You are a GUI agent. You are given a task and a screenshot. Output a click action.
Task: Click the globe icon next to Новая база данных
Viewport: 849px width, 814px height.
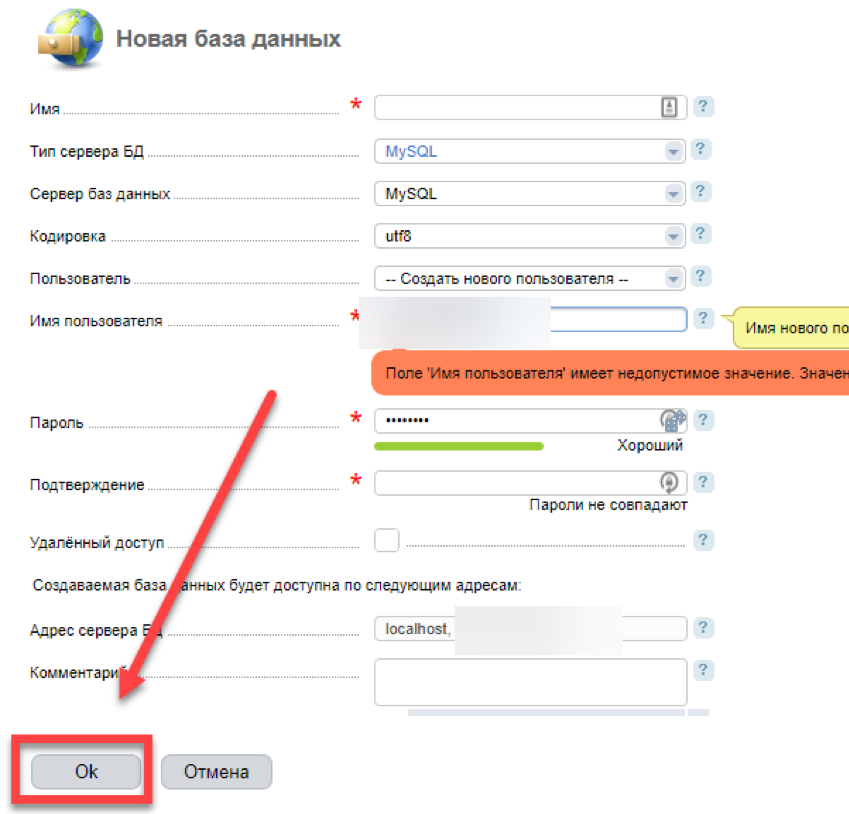tap(70, 39)
